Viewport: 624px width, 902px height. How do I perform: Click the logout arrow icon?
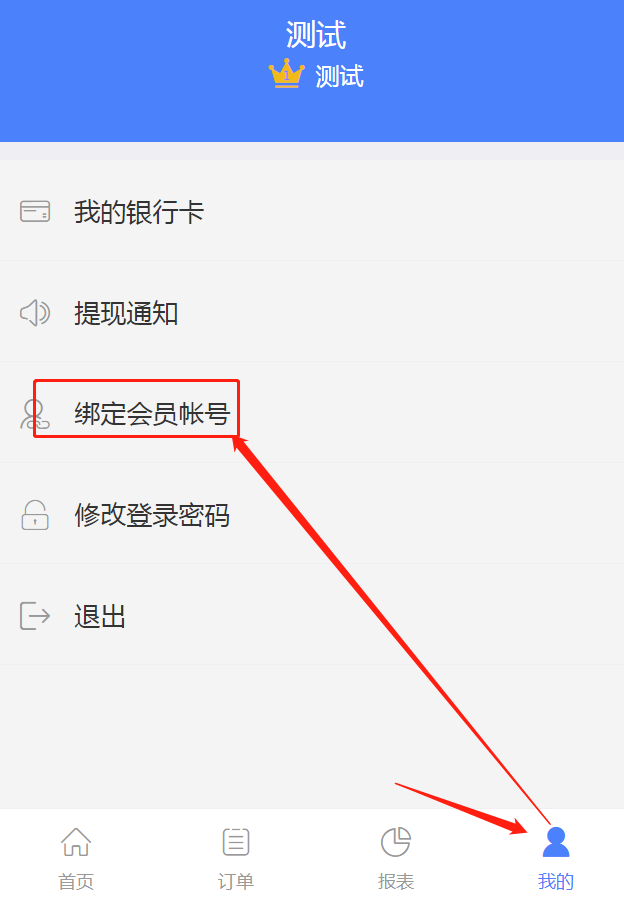coord(35,616)
